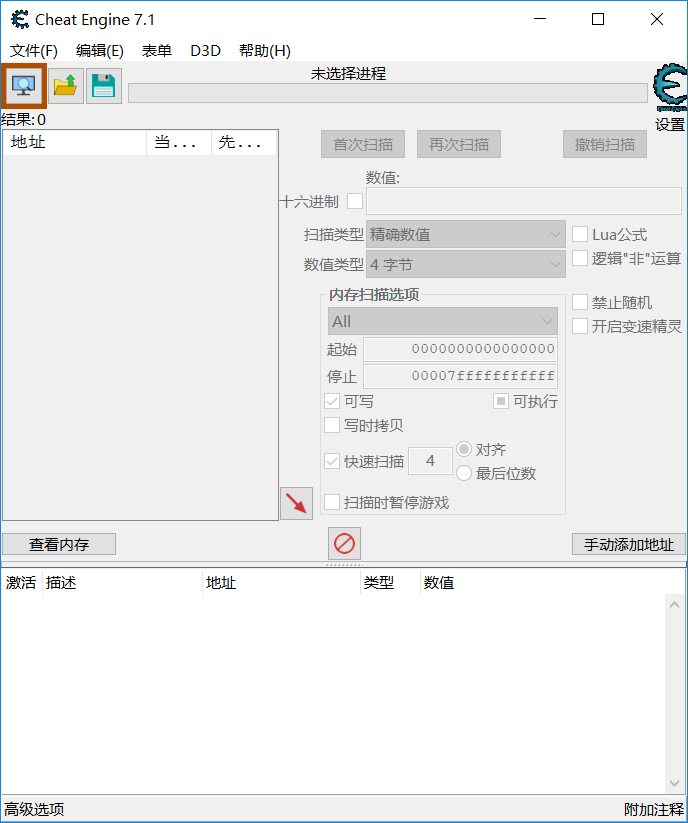688x823 pixels.
Task: Toggle the 十六进制 checkbox
Action: coord(355,201)
